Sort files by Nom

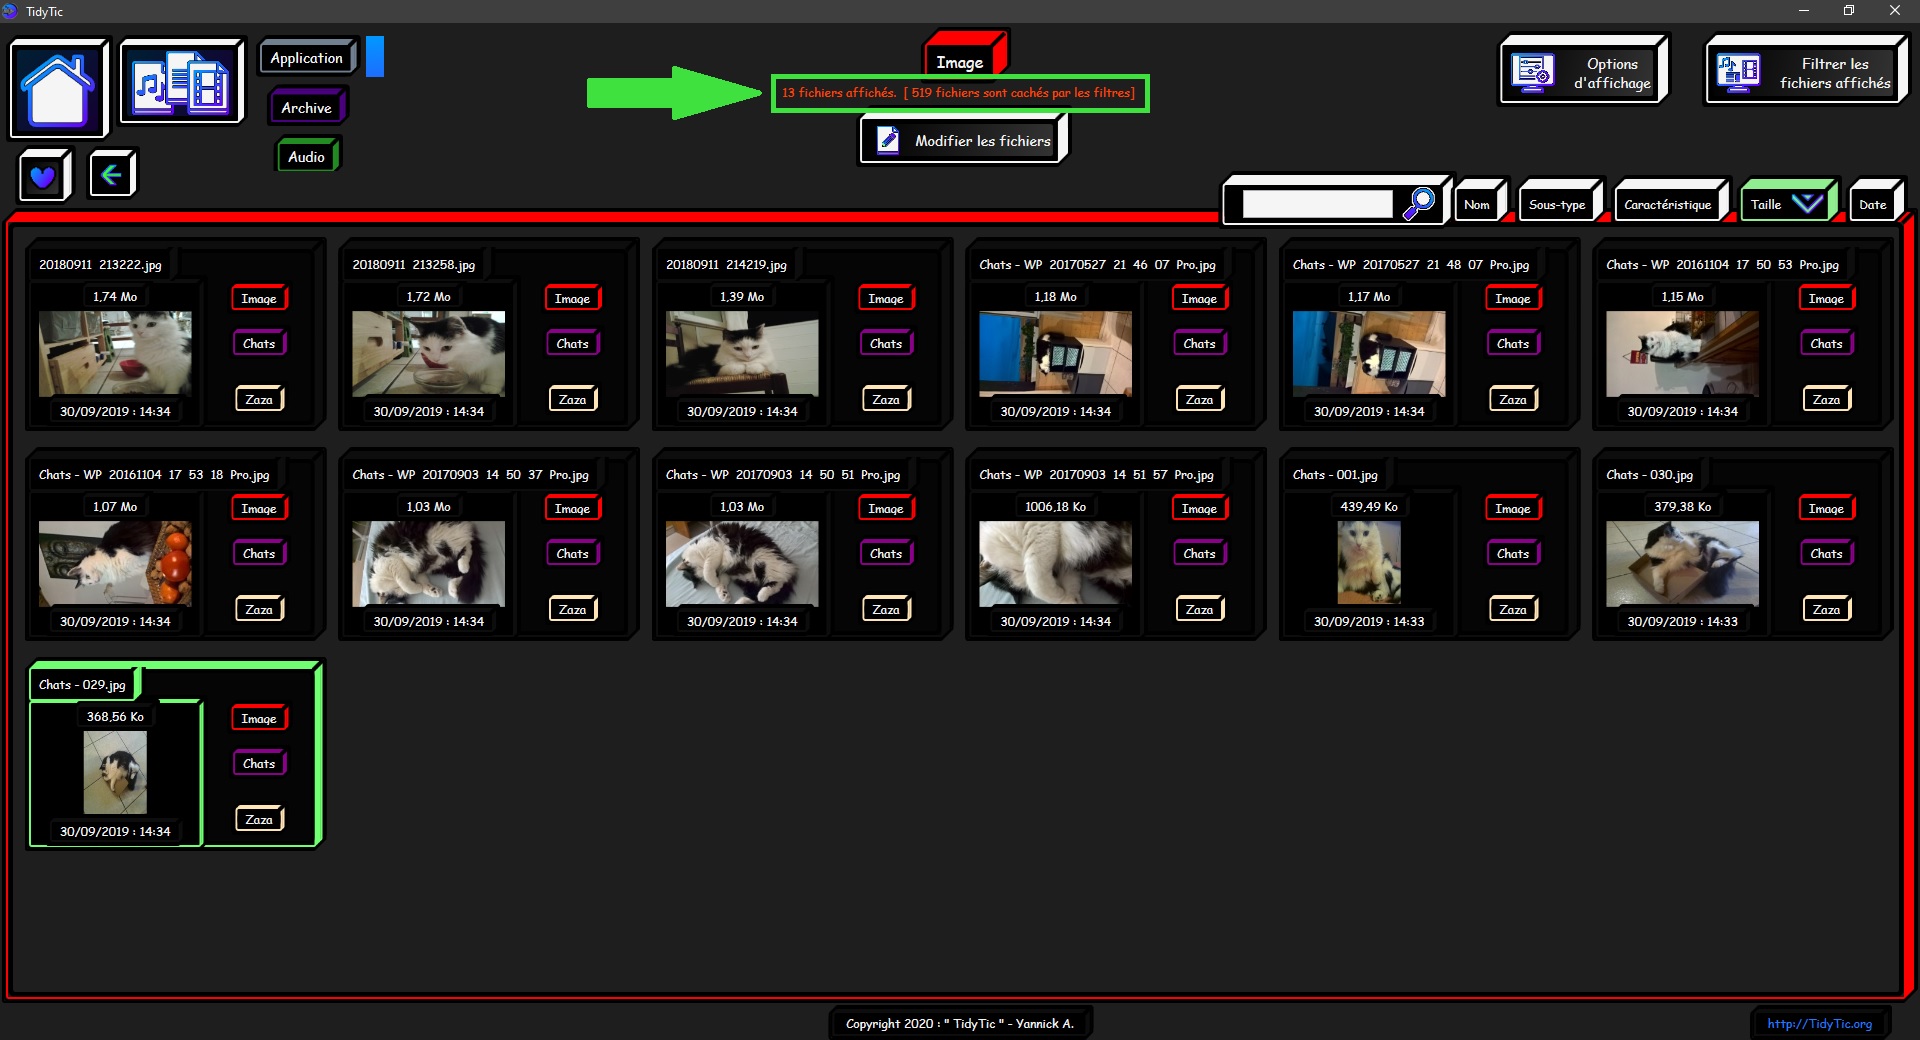[1478, 204]
